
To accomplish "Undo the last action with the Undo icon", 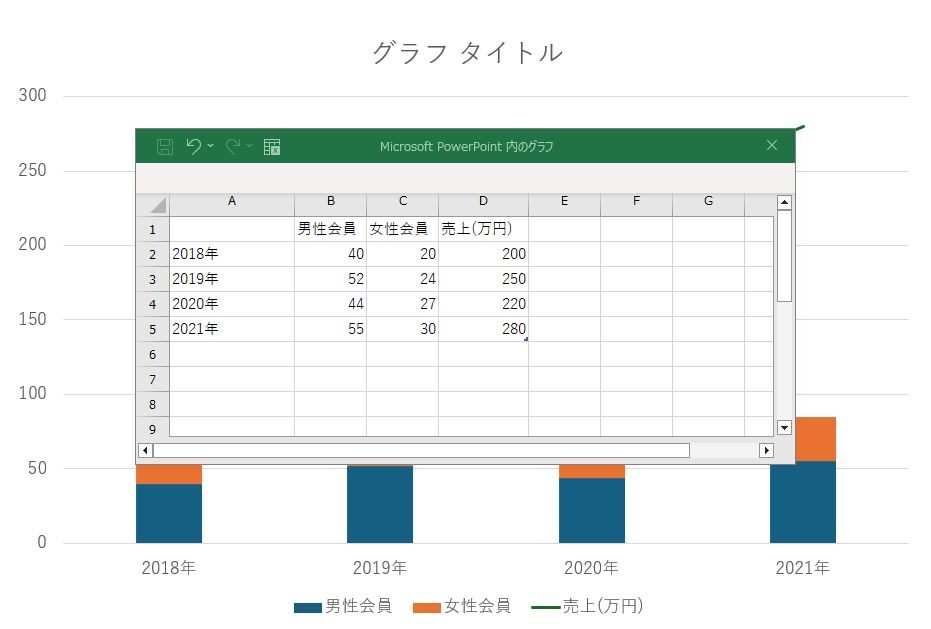I will 194,146.
